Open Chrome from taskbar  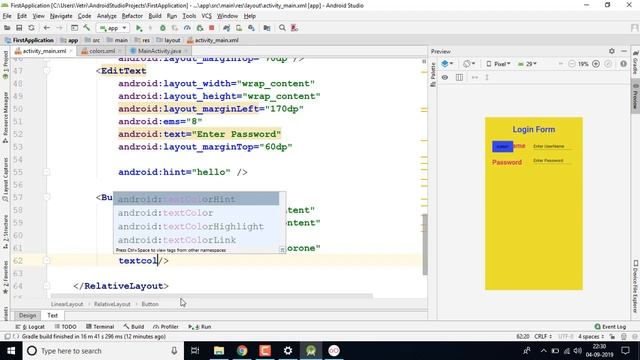[242, 351]
